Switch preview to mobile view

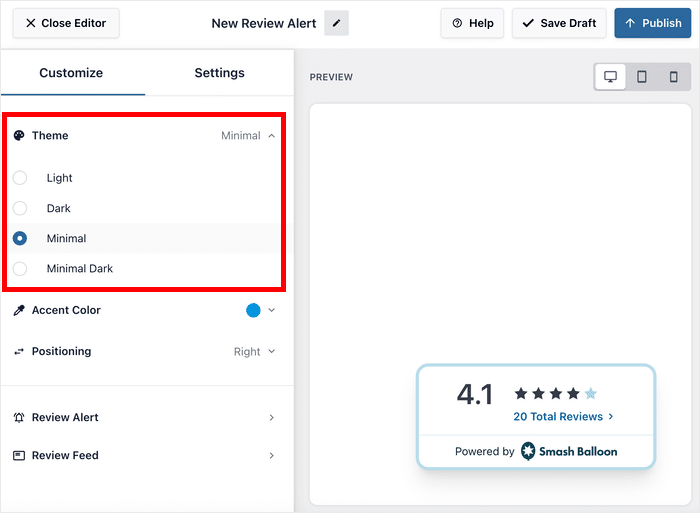673,77
